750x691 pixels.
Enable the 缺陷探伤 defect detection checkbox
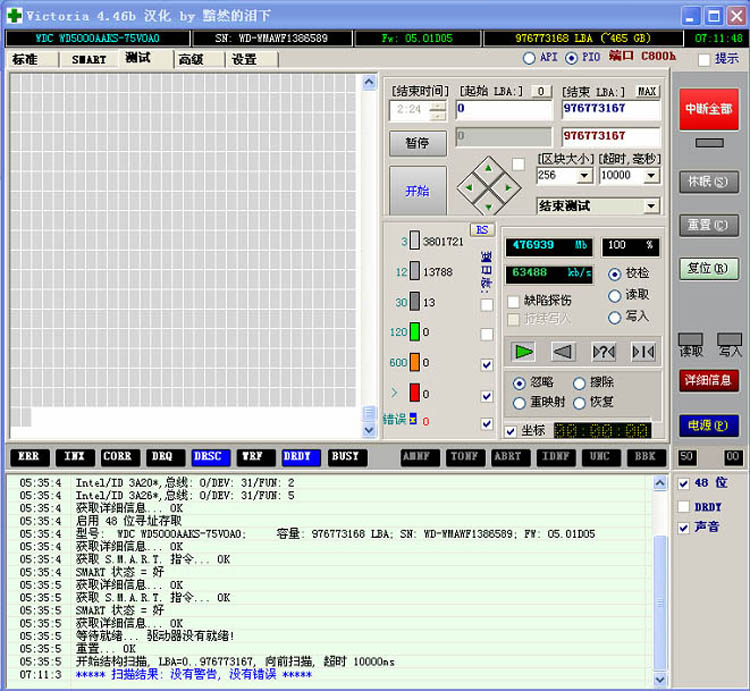(513, 301)
